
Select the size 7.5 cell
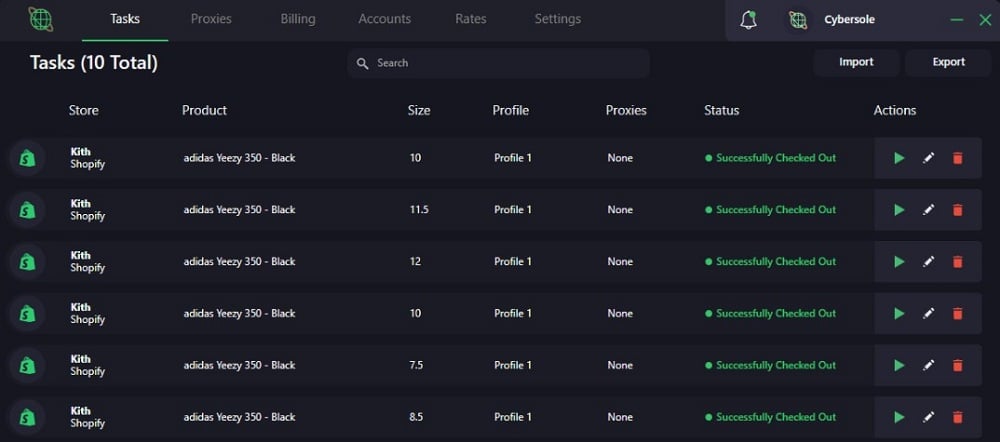pyautogui.click(x=416, y=365)
